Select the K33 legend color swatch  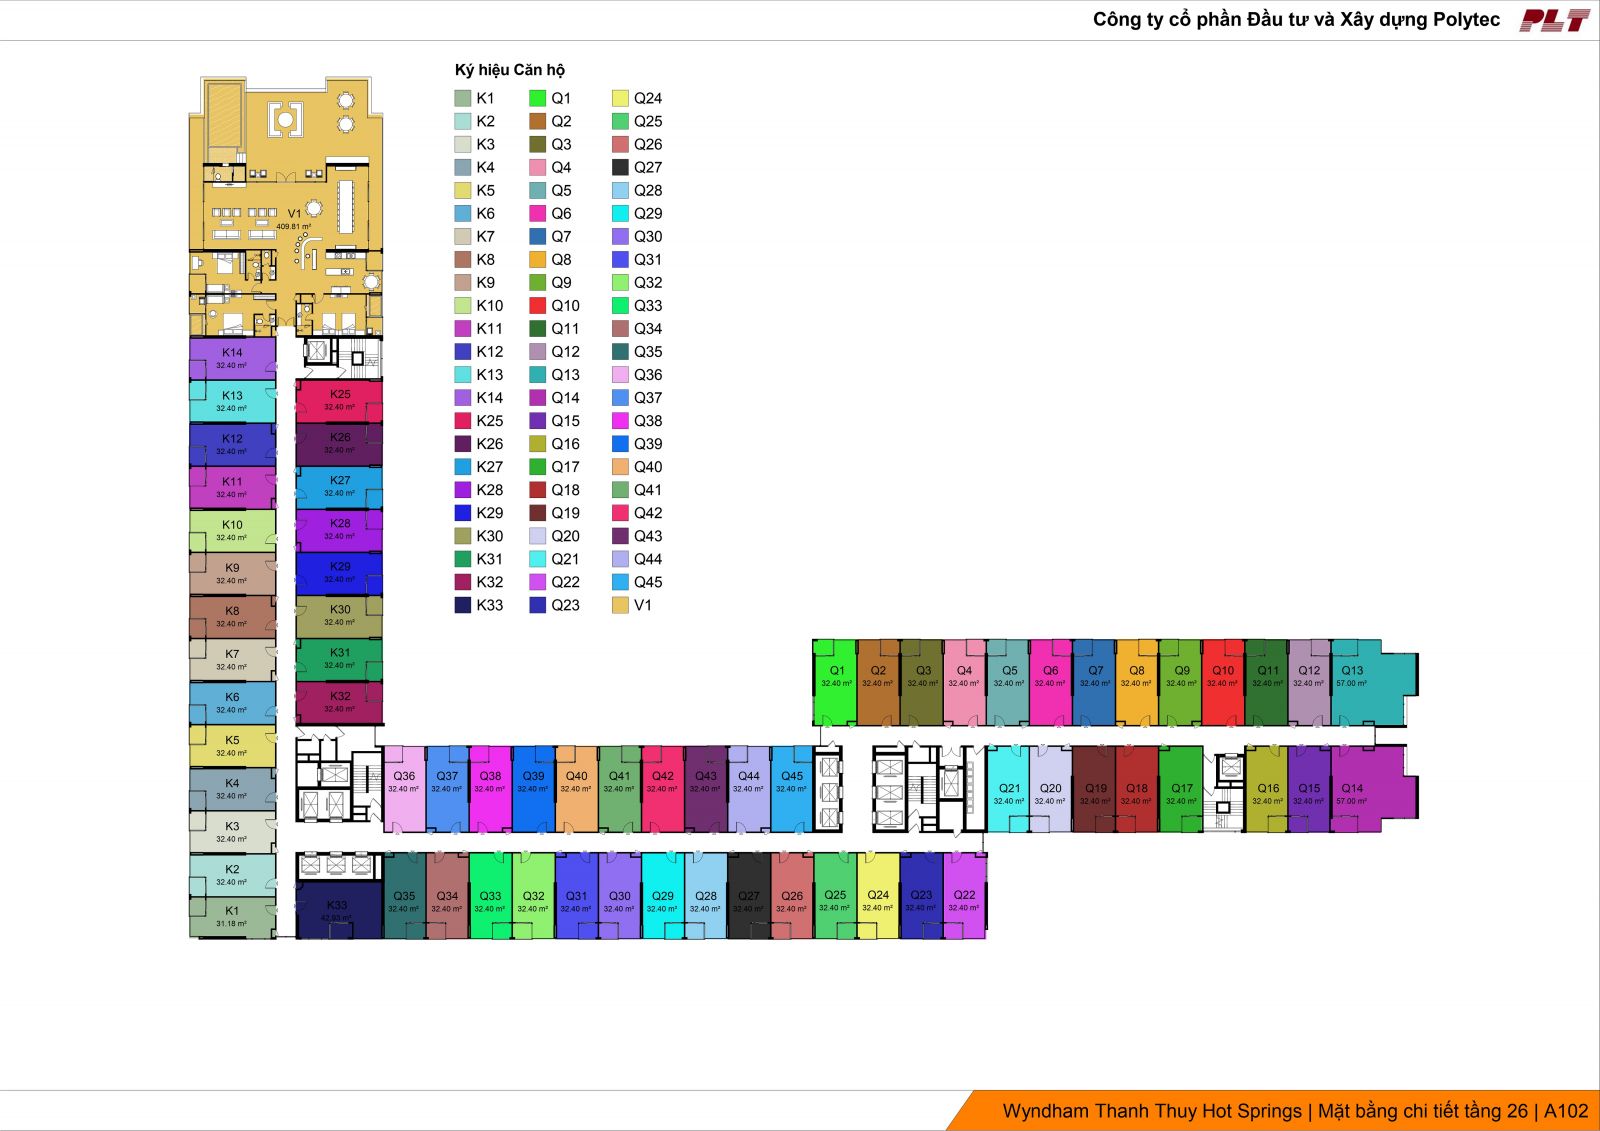click(462, 605)
